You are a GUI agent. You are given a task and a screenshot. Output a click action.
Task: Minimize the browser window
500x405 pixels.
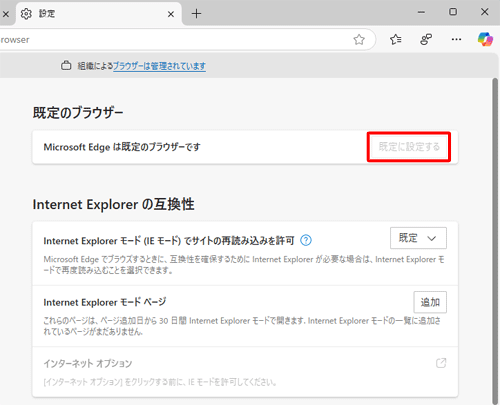coord(421,12)
